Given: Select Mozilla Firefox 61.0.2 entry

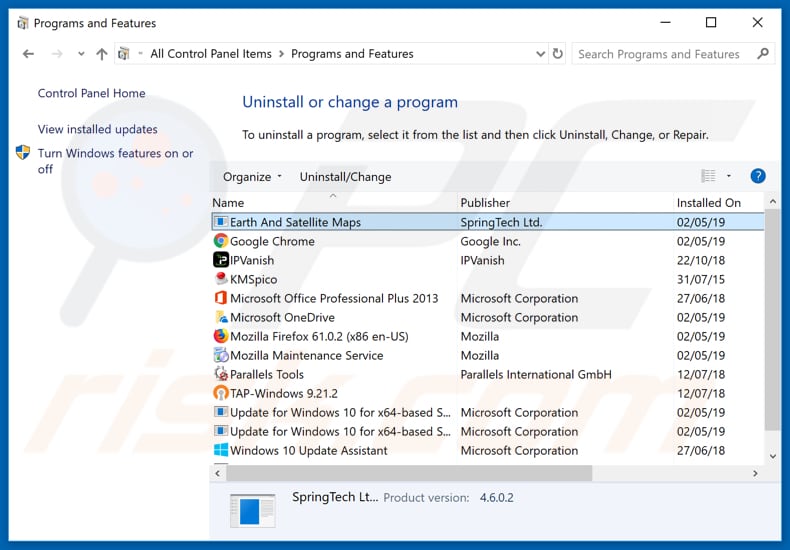Looking at the screenshot, I should pos(319,336).
